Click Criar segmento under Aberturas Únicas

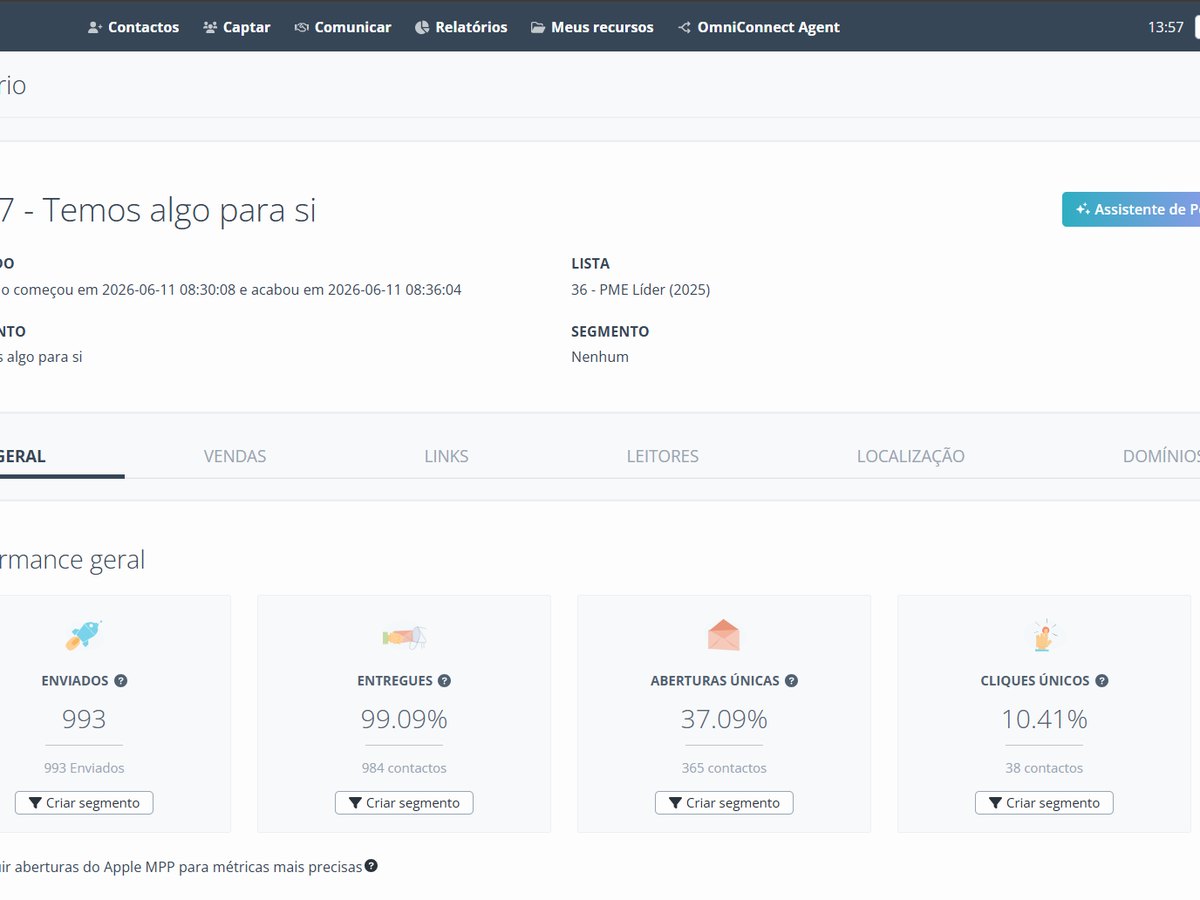tap(724, 803)
